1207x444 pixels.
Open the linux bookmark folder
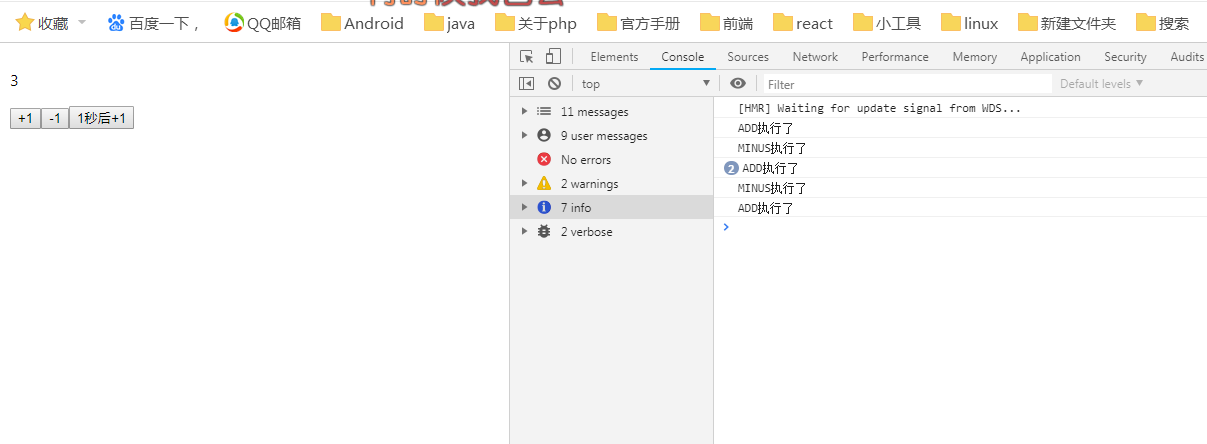coord(970,23)
